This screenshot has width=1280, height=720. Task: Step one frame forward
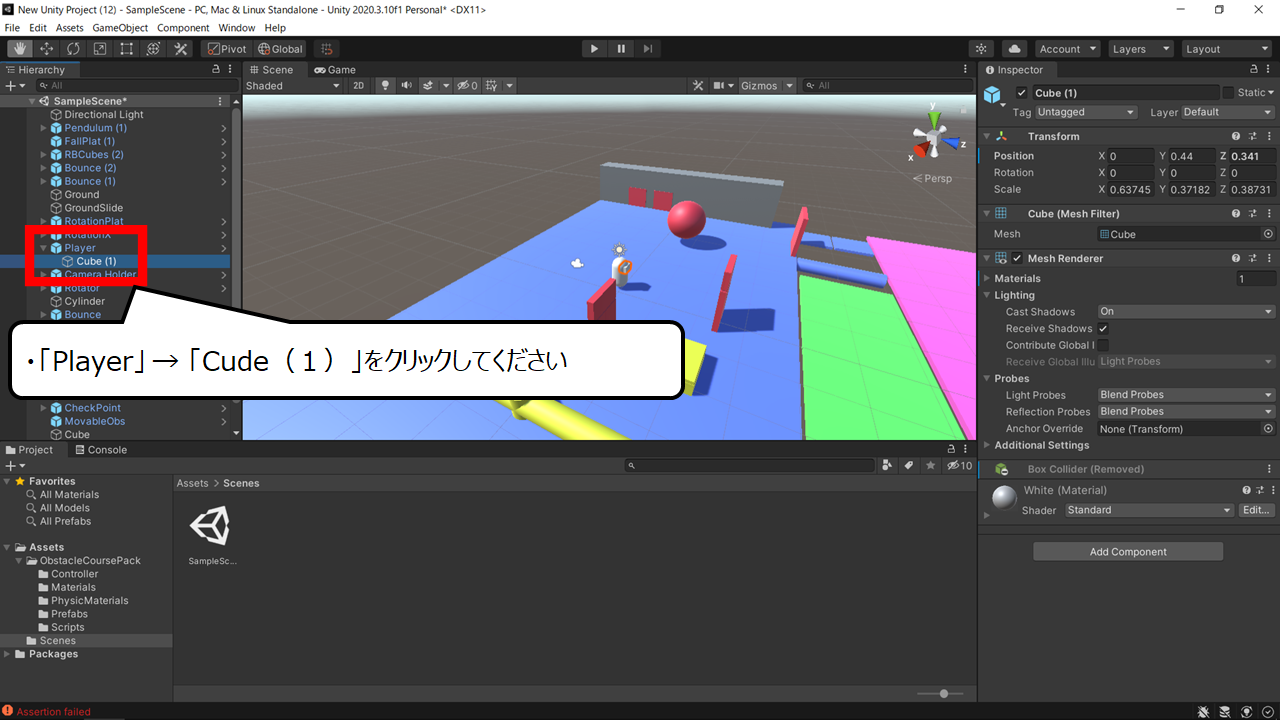point(648,49)
